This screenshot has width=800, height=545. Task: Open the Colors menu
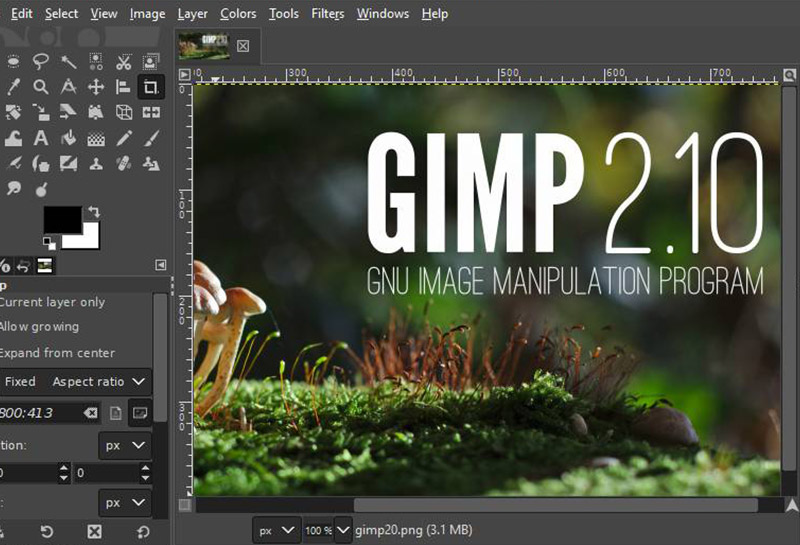click(x=238, y=14)
